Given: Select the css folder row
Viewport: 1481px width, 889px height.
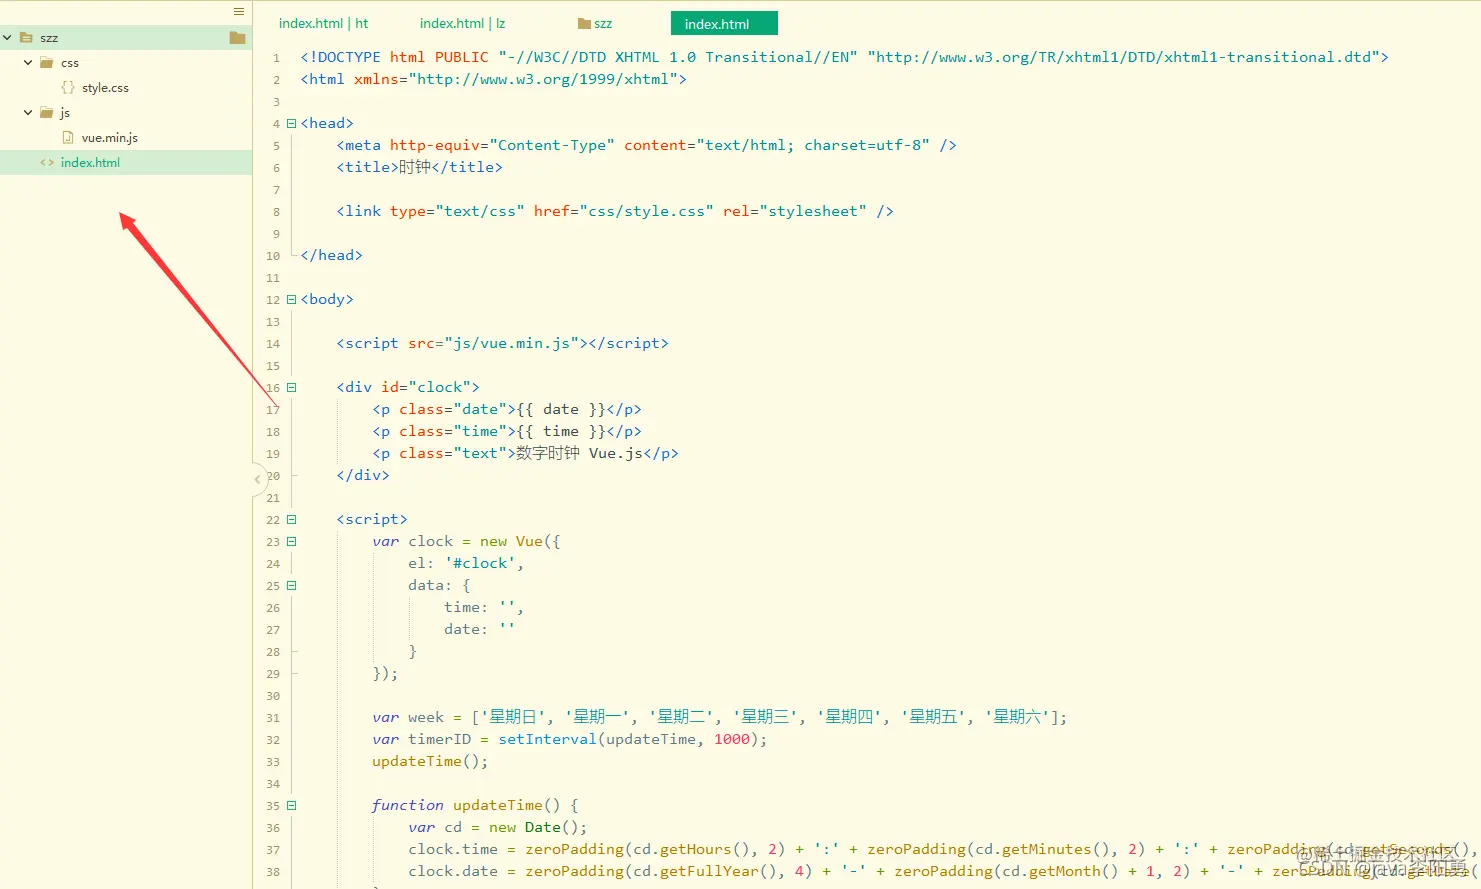Looking at the screenshot, I should 126,63.
